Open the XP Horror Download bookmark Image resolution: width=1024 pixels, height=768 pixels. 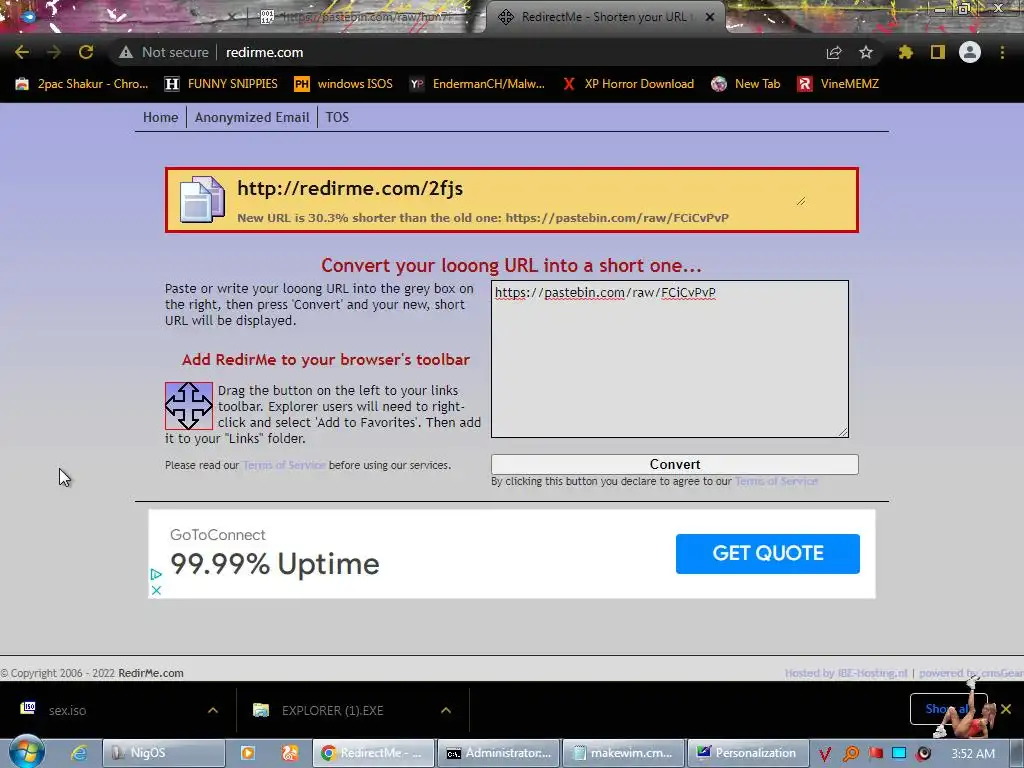[628, 84]
